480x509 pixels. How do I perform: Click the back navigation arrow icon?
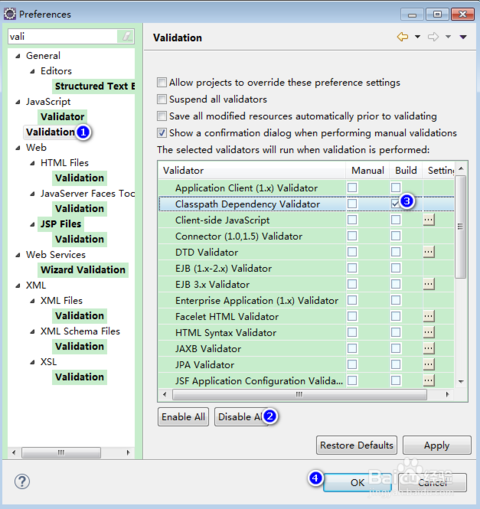coord(403,37)
